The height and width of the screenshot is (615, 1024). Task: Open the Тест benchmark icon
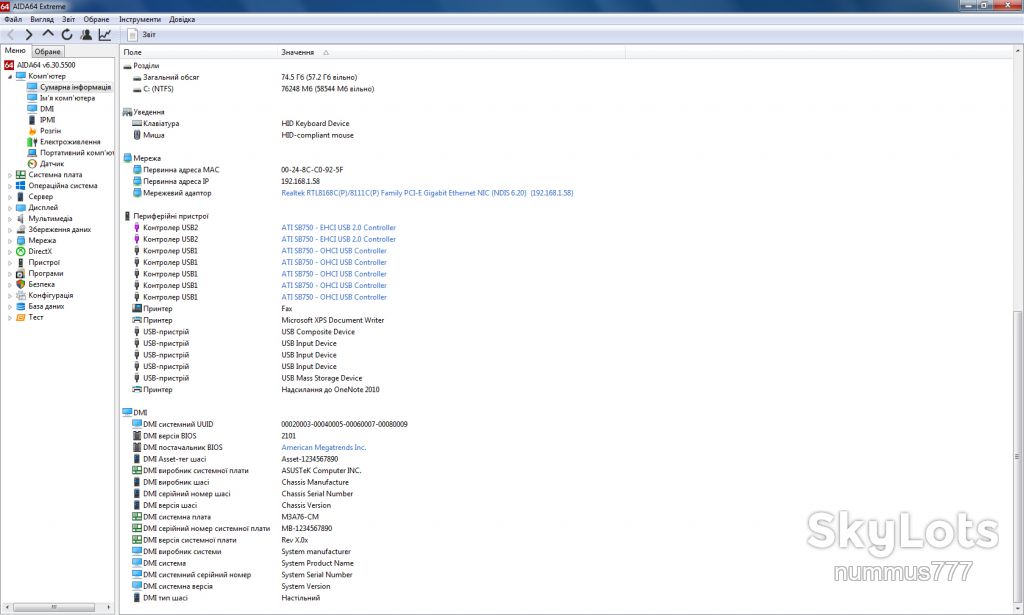click(x=20, y=317)
